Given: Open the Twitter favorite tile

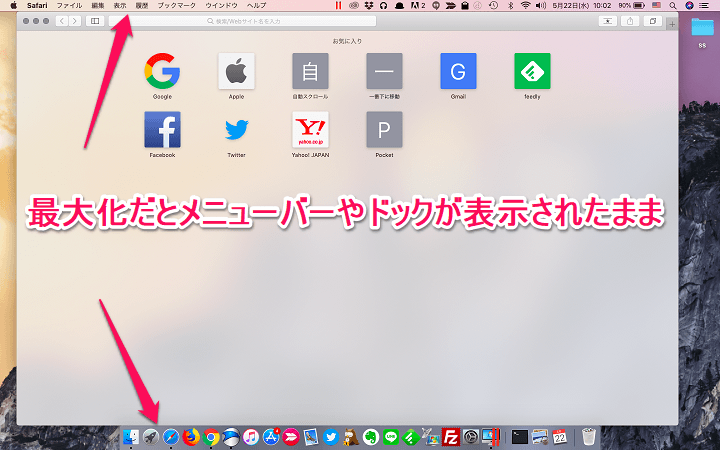Looking at the screenshot, I should tap(236, 129).
